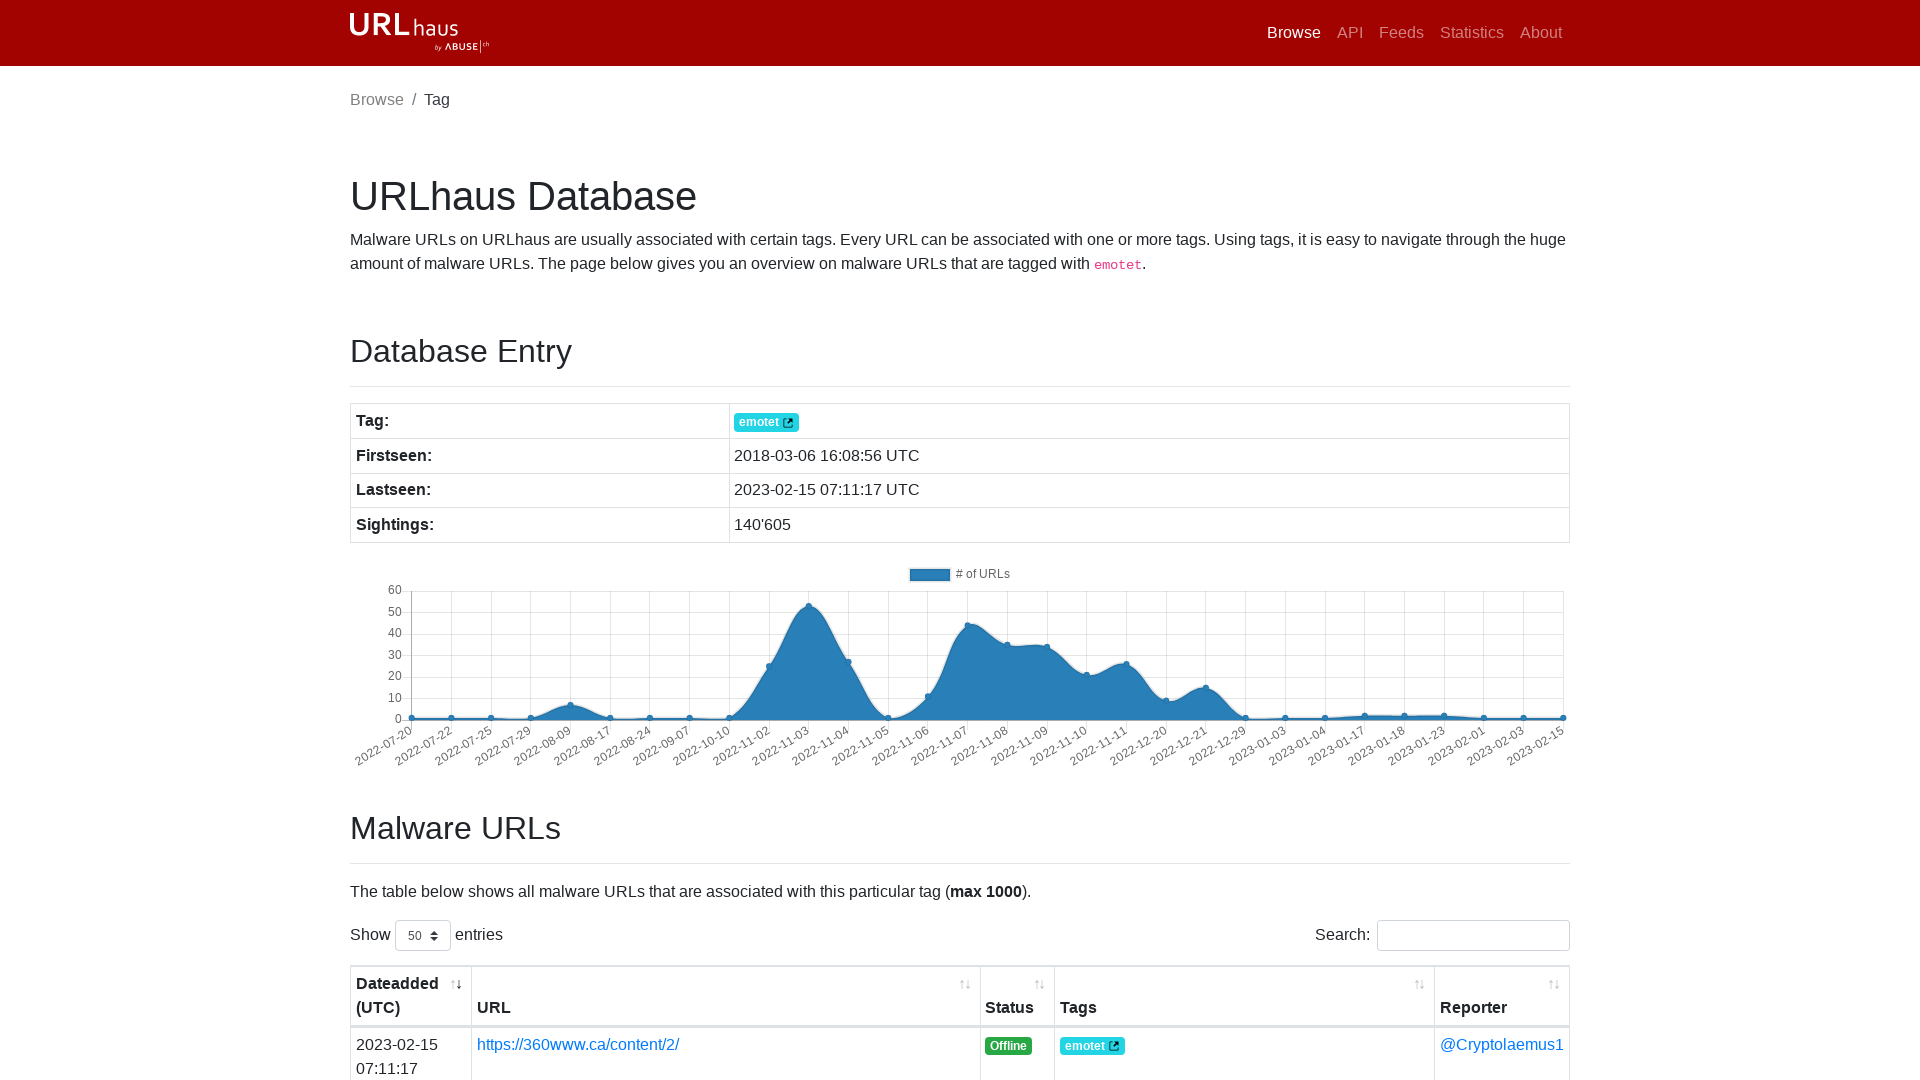The height and width of the screenshot is (1080, 1920).
Task: Click the URLhaus Database title
Action: pos(523,196)
